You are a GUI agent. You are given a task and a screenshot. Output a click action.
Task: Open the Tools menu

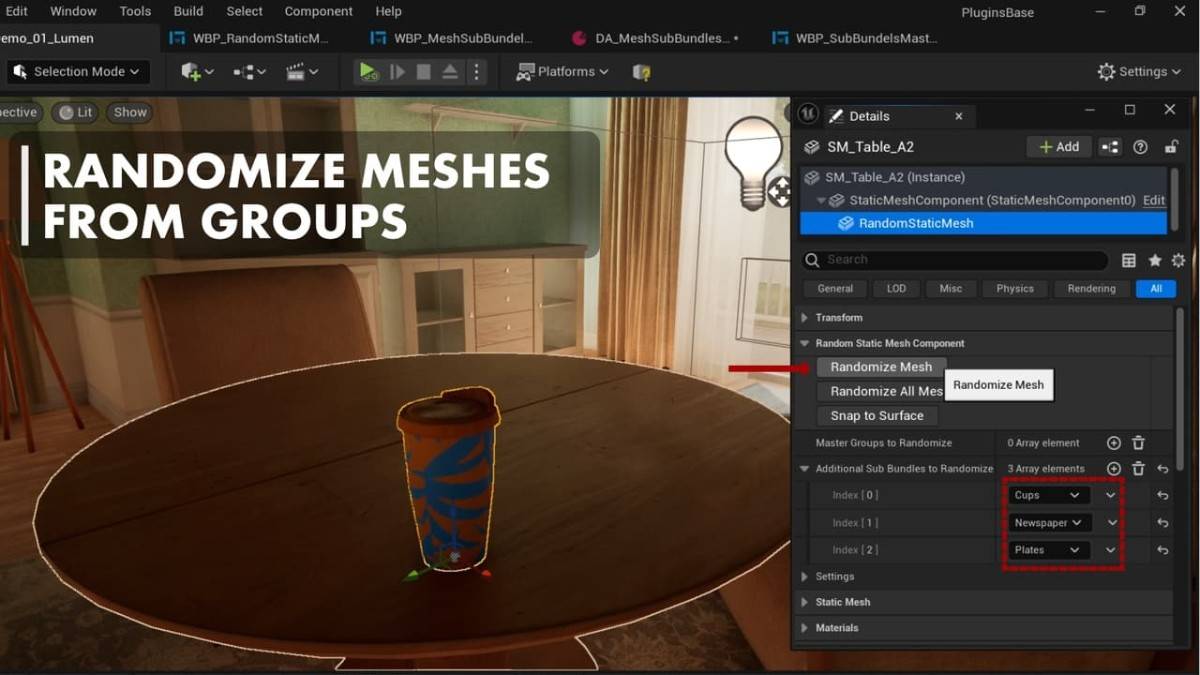pos(135,11)
